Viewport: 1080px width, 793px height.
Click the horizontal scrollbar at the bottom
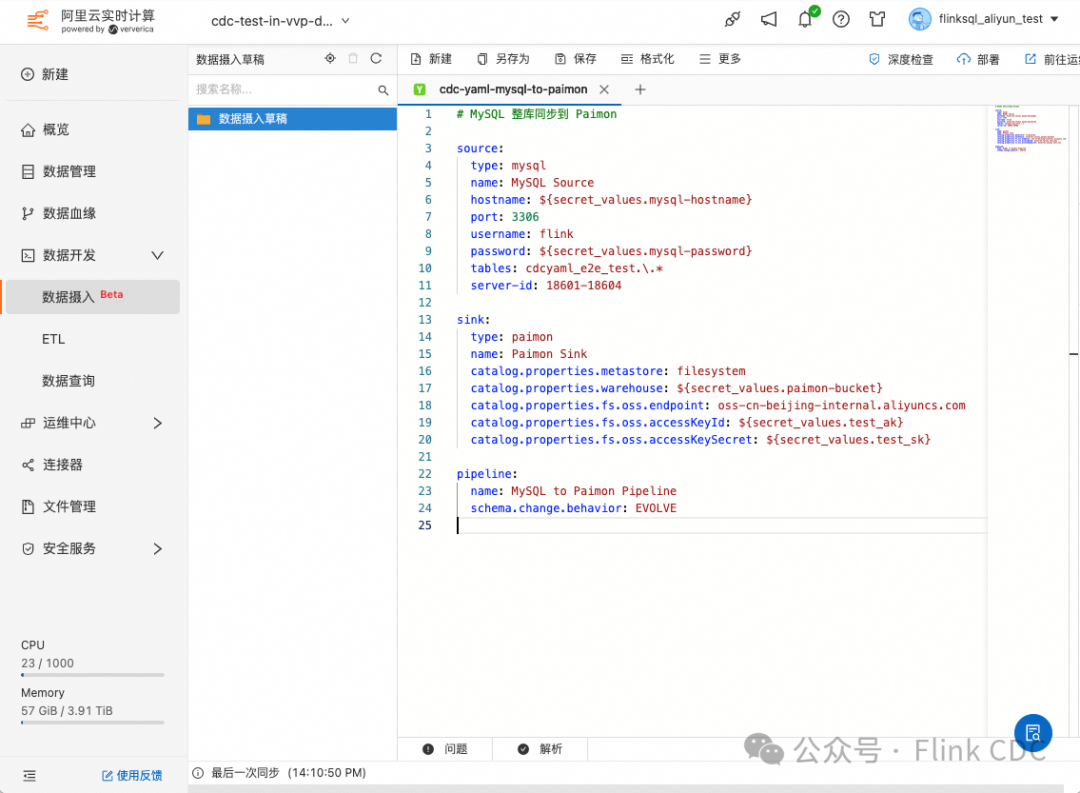point(626,788)
